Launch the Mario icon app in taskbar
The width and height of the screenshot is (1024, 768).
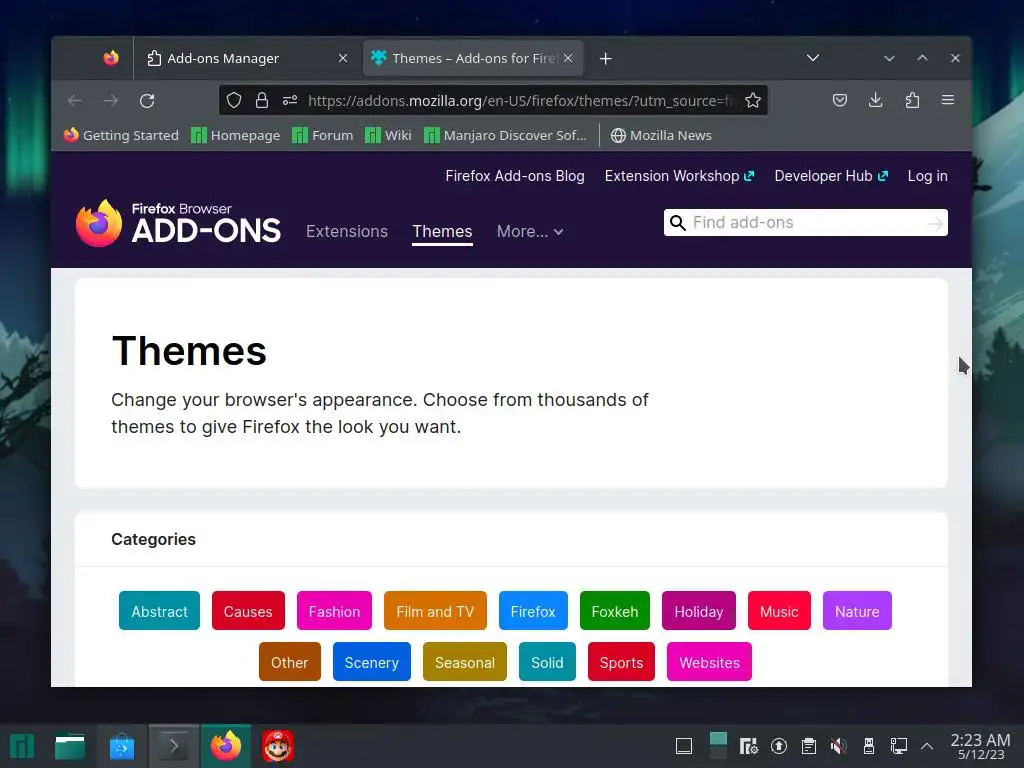[x=278, y=746]
